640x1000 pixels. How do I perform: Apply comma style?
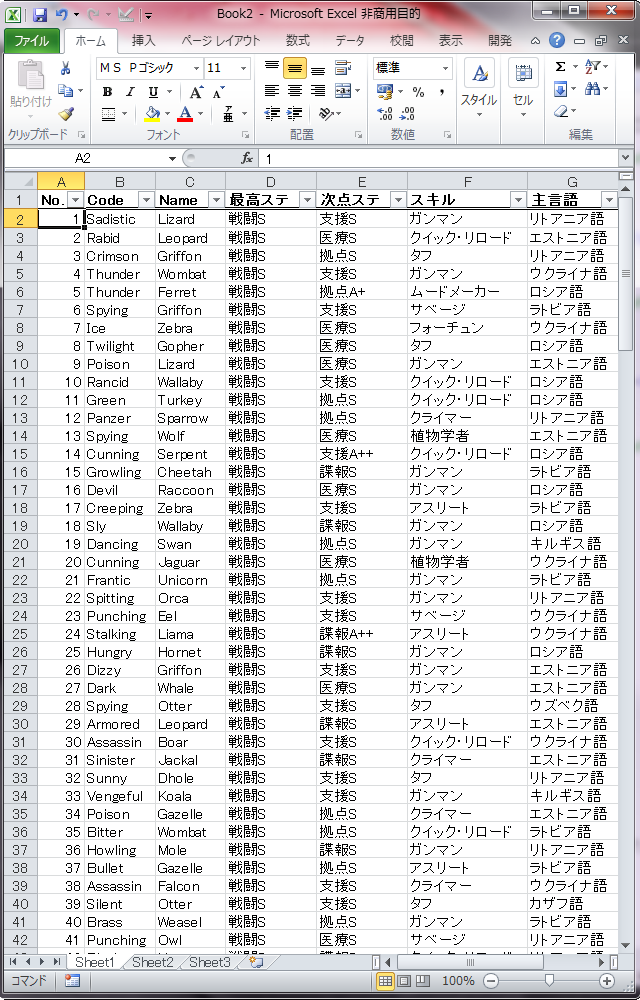coord(441,92)
